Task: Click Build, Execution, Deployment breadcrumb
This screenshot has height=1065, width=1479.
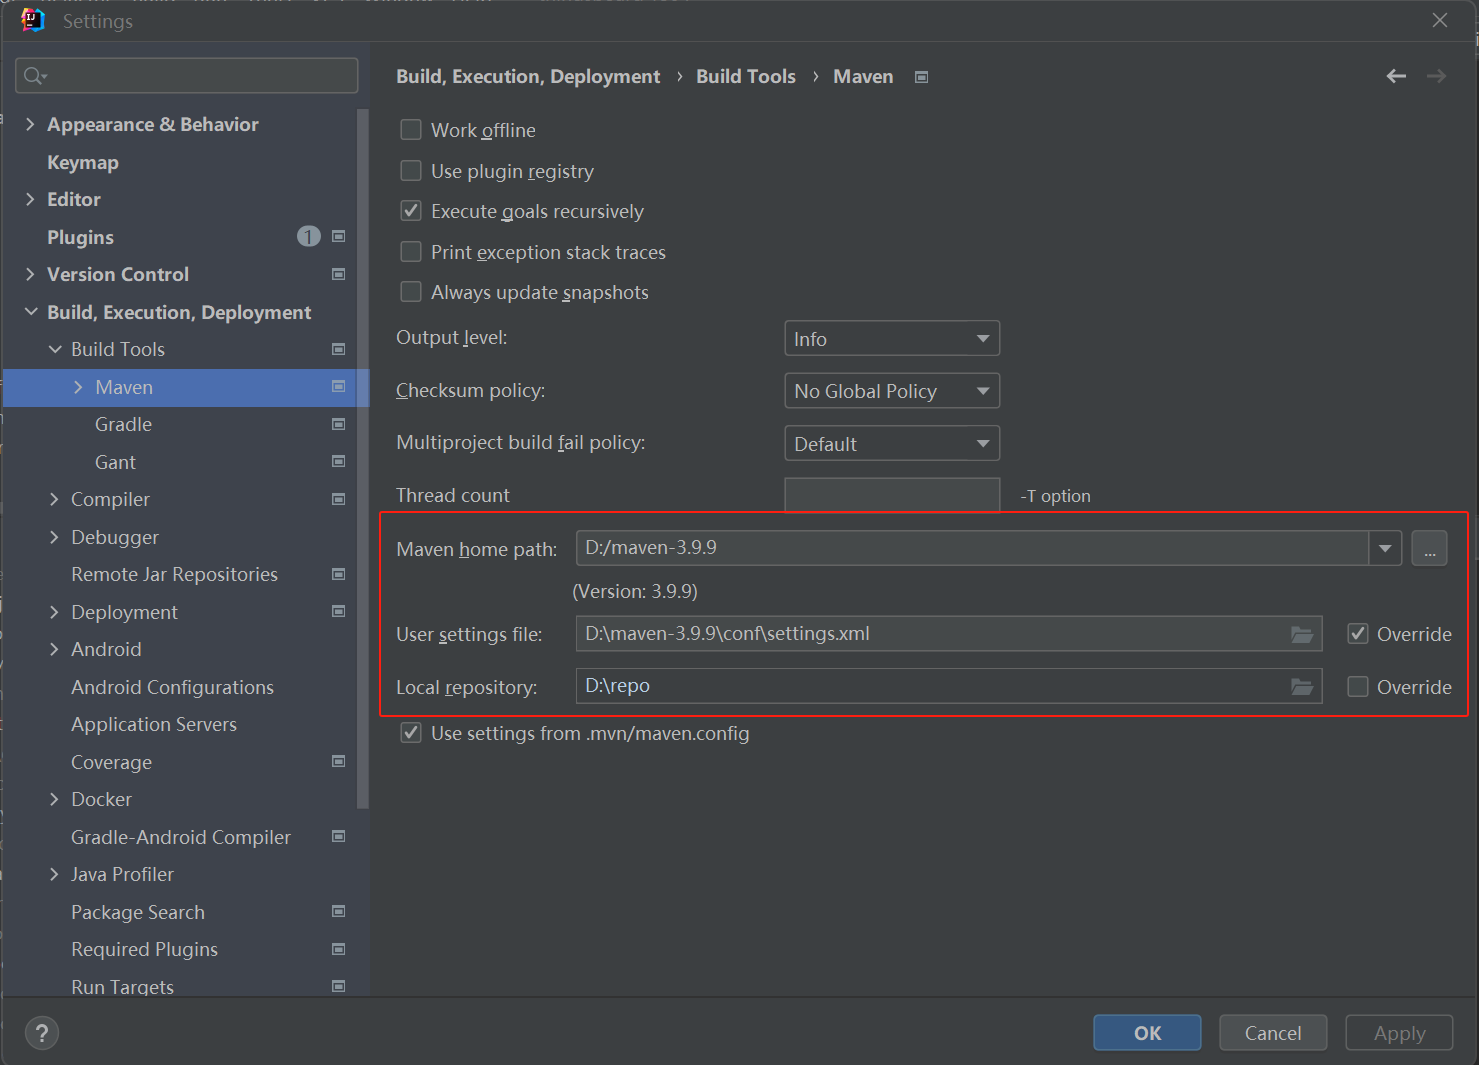Action: coord(528,77)
